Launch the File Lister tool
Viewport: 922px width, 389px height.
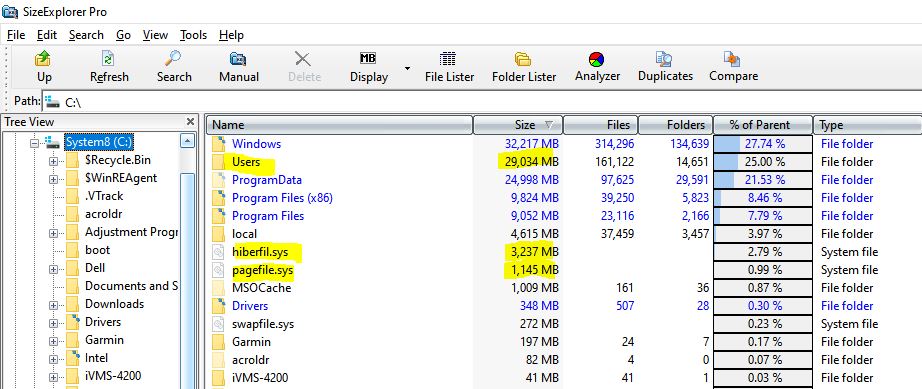449,66
